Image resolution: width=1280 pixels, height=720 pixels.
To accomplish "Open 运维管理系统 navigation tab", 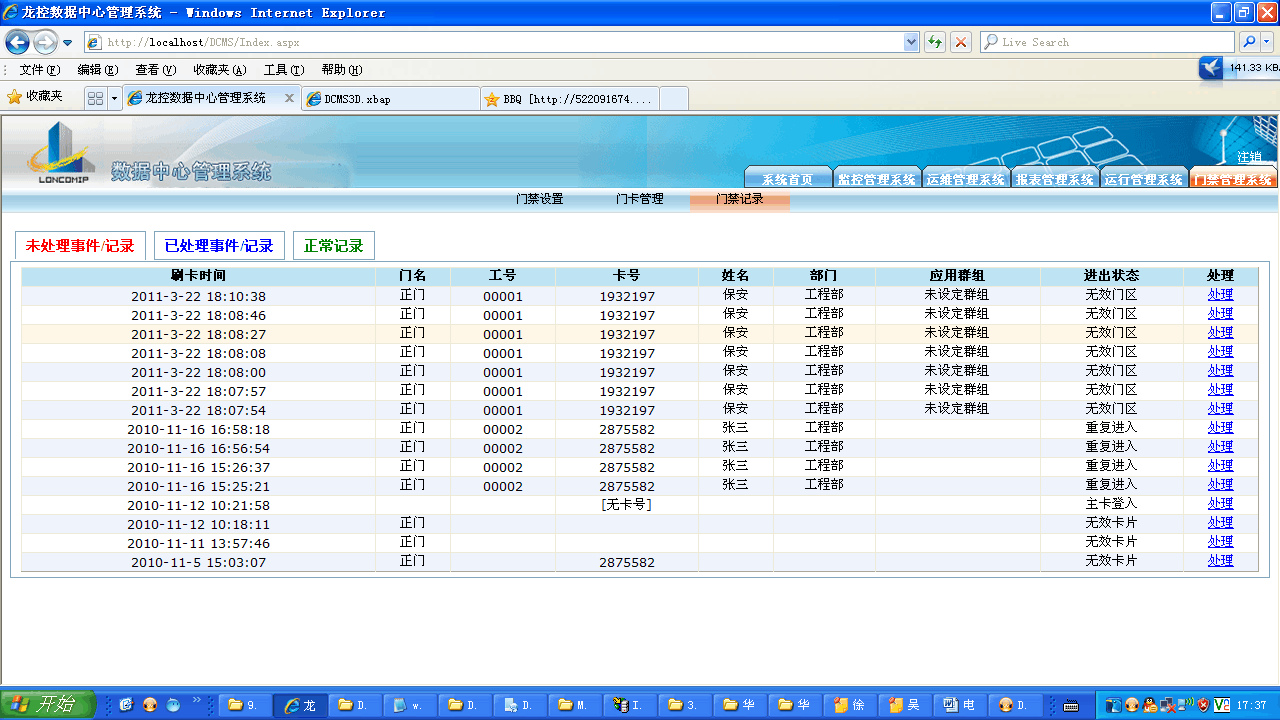I will click(x=966, y=178).
